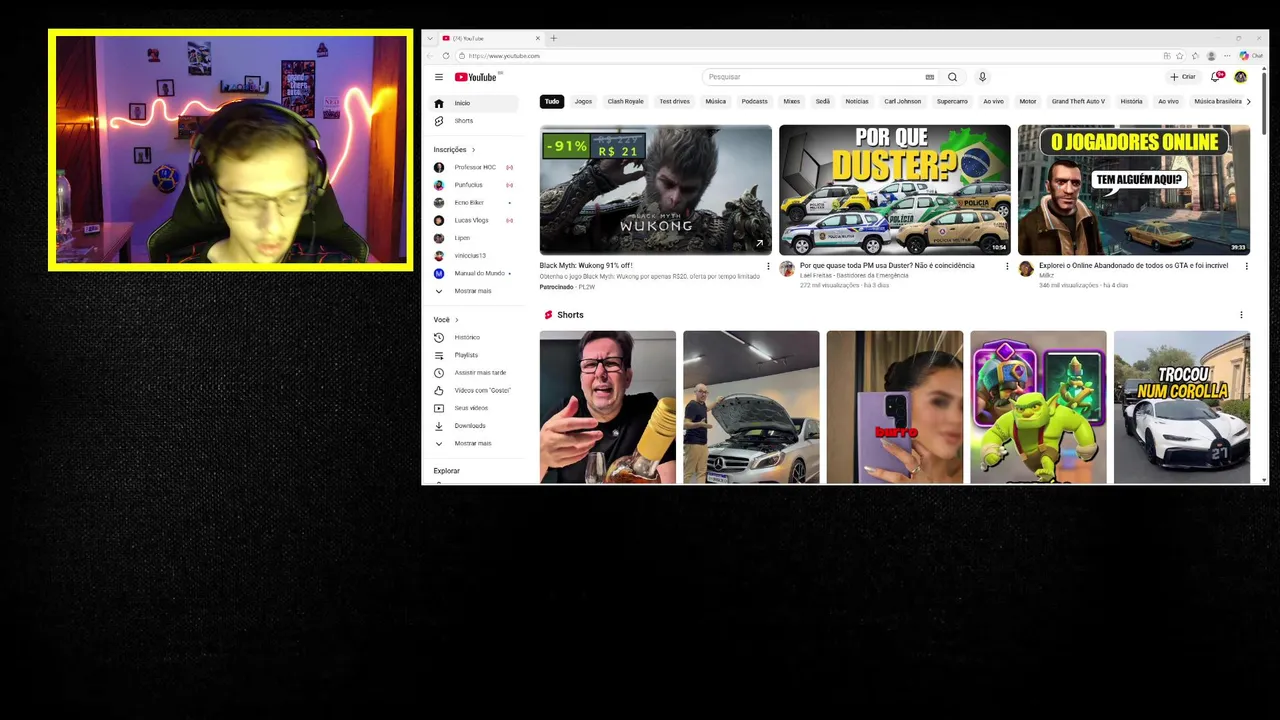The image size is (1280, 720).
Task: Open the Clash Royale goblin short
Action: tap(1038, 407)
